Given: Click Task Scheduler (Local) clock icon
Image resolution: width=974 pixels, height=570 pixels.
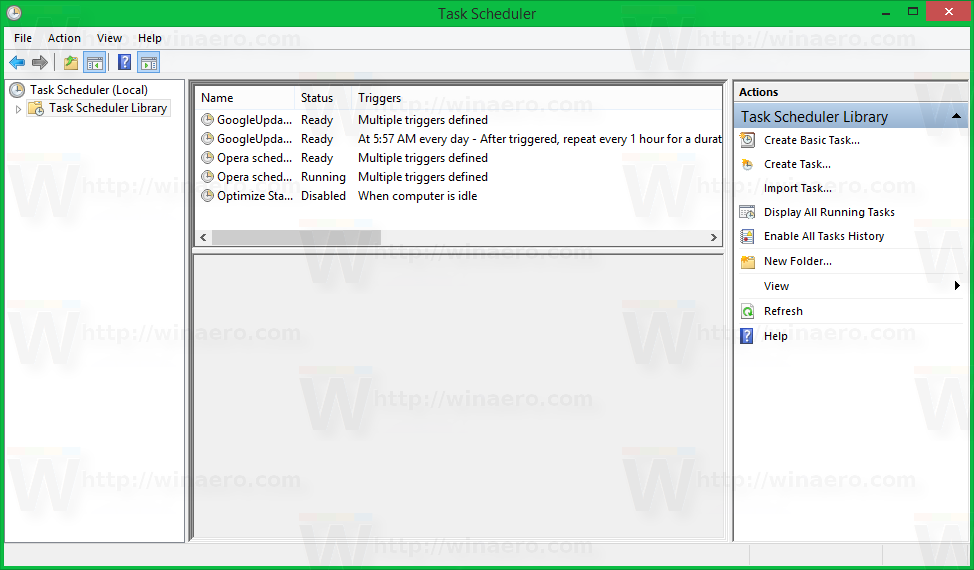Looking at the screenshot, I should tap(17, 90).
